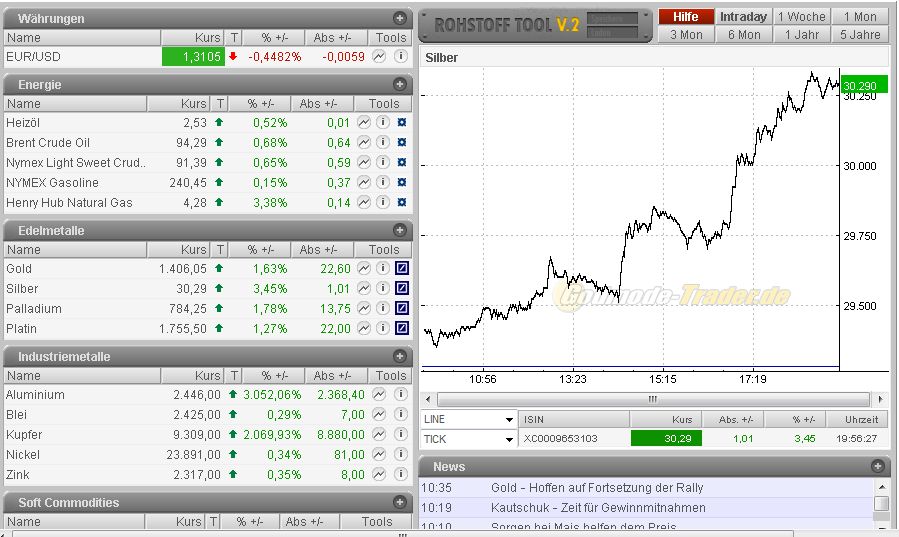
Task: Click the info icon for Nickel
Action: [x=400, y=455]
